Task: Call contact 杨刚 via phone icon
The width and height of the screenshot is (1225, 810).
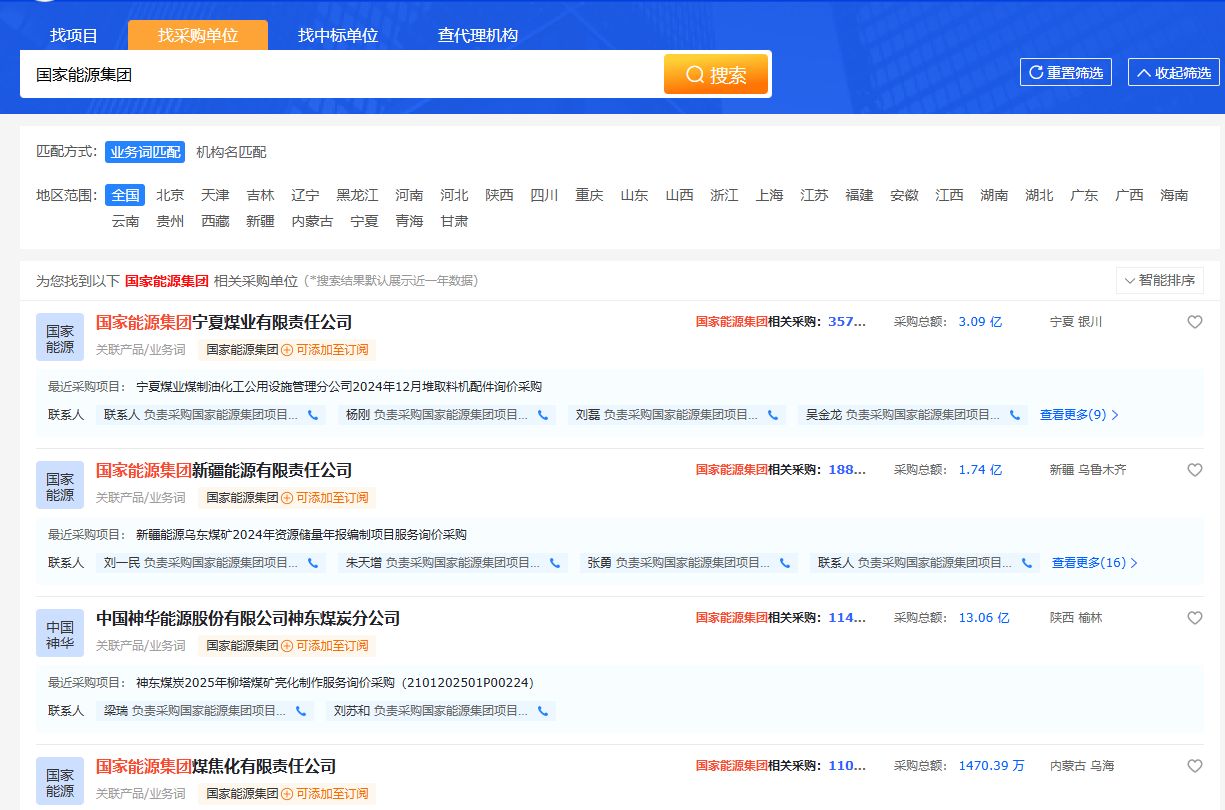Action: click(543, 415)
